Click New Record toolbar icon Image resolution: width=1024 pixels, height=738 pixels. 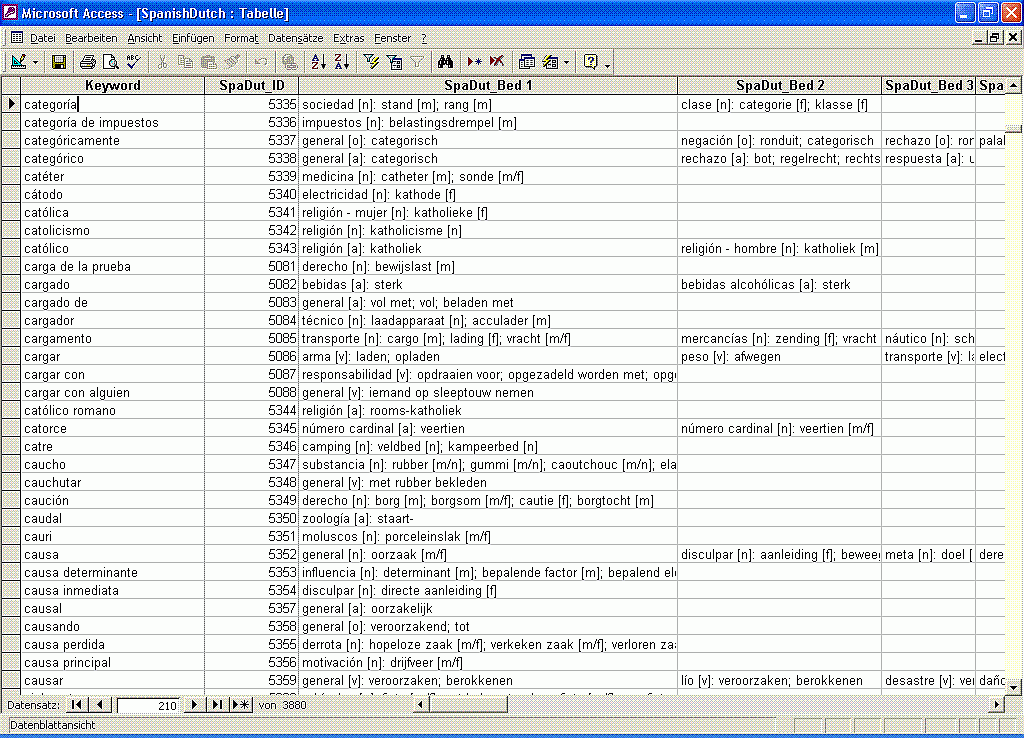475,62
